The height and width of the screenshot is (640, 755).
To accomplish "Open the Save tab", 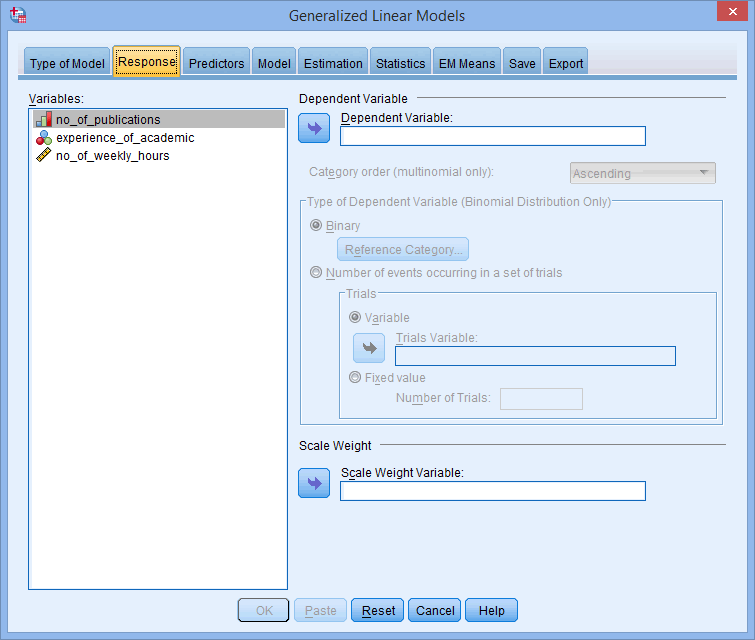I will (x=522, y=63).
